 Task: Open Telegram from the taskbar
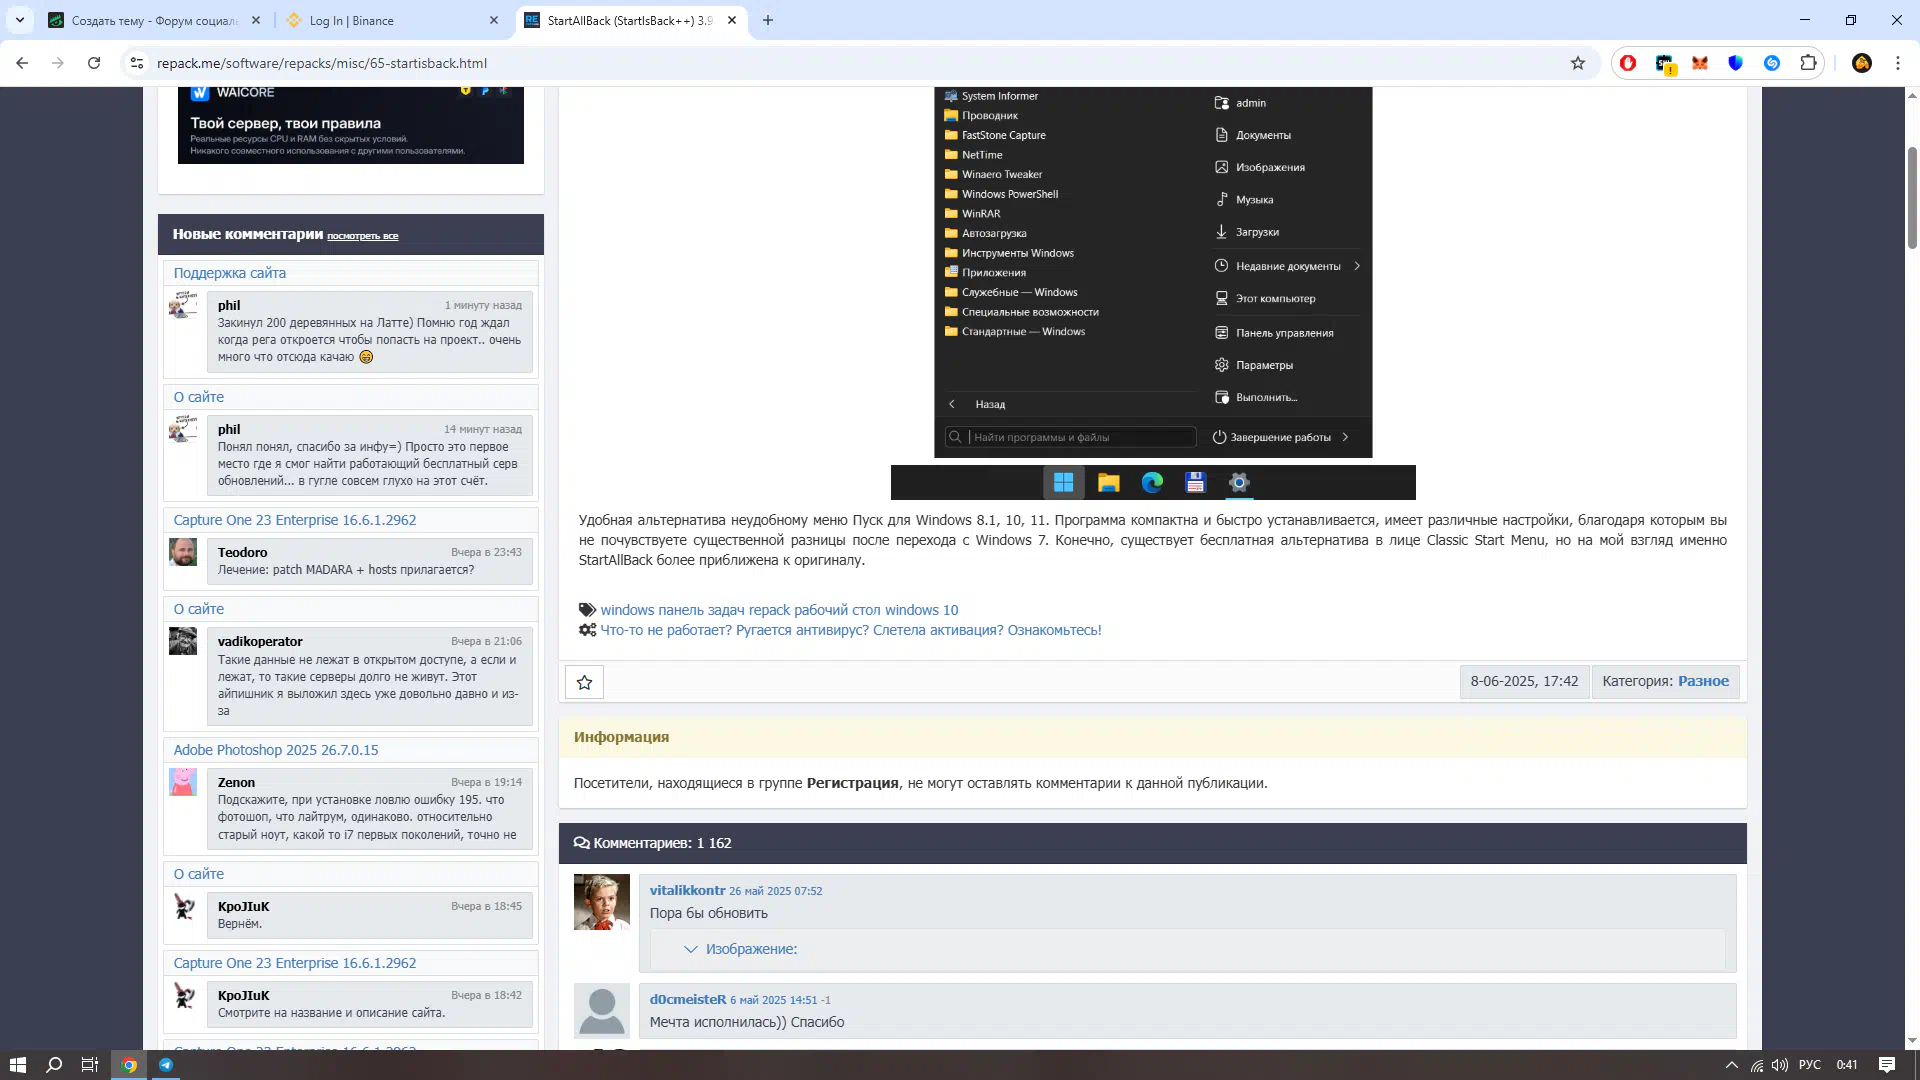pyautogui.click(x=166, y=1065)
